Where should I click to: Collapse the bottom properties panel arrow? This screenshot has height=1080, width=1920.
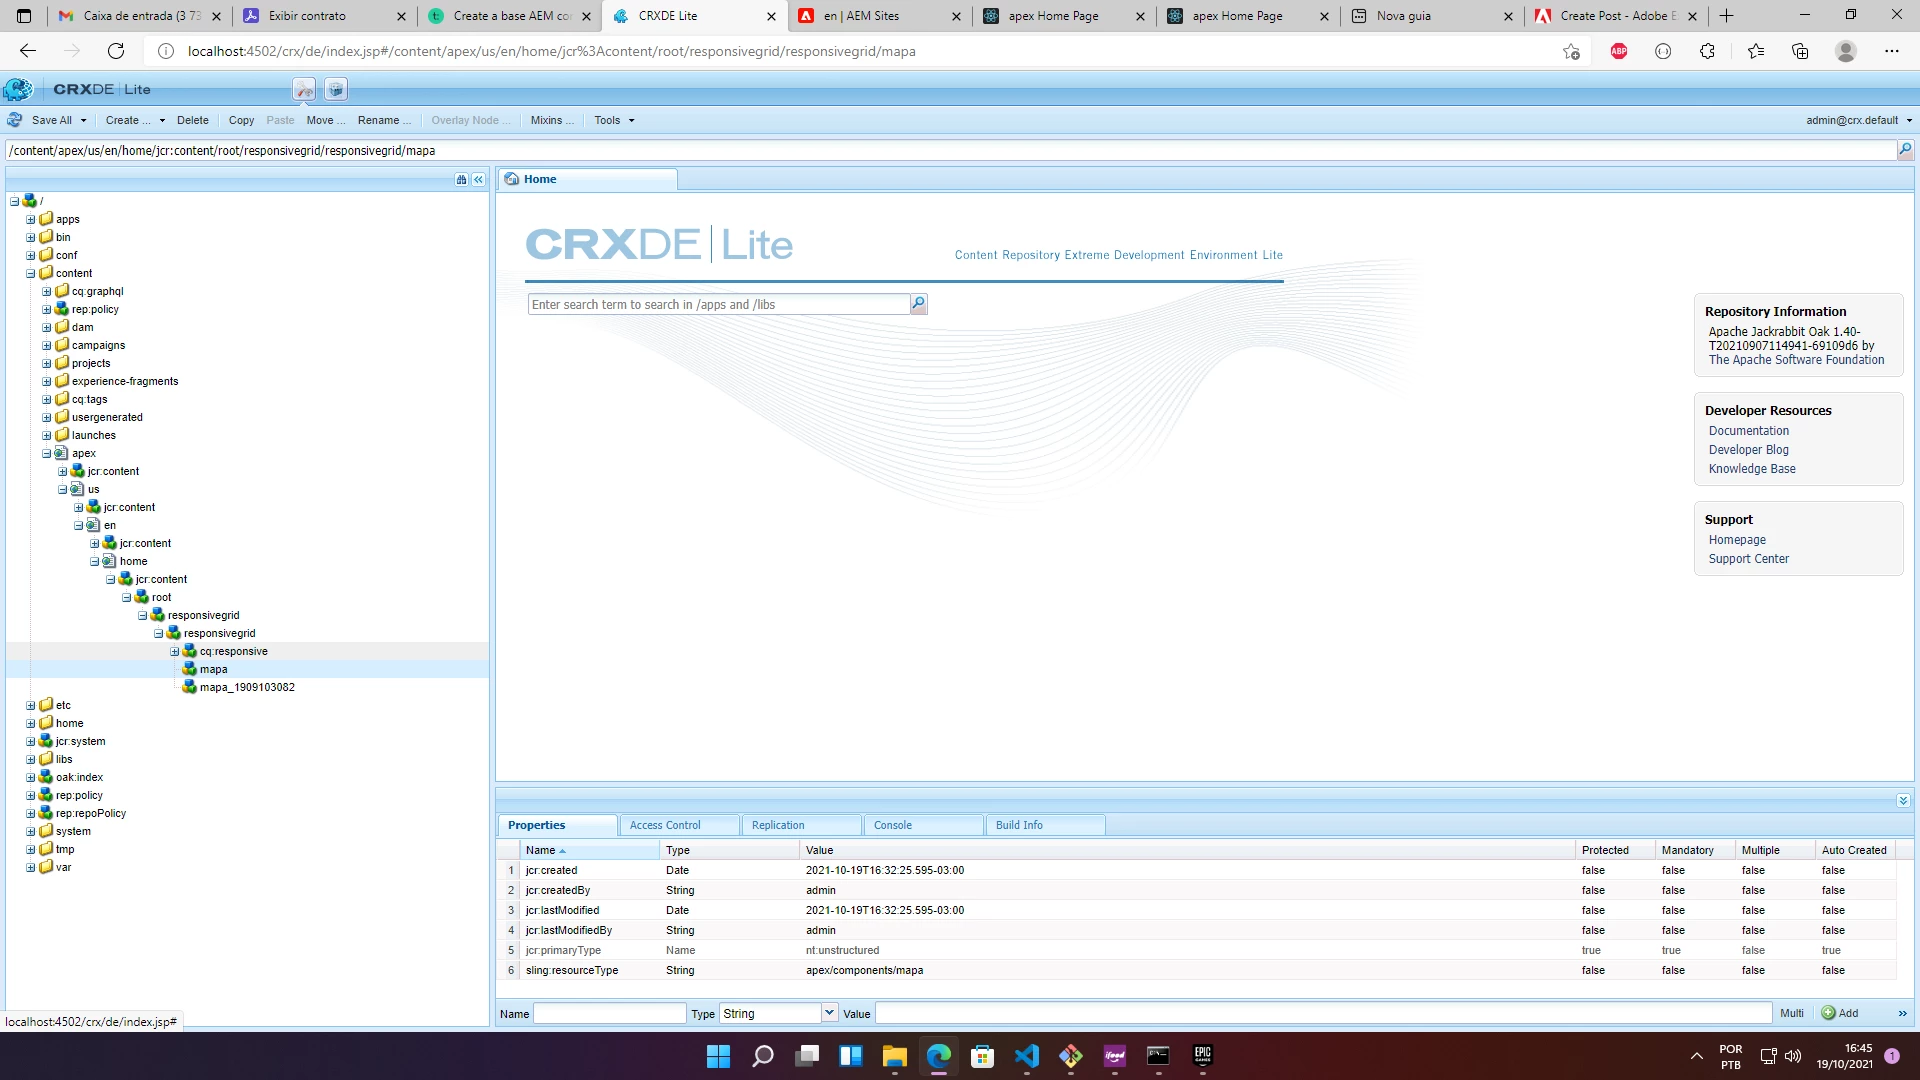1902,801
